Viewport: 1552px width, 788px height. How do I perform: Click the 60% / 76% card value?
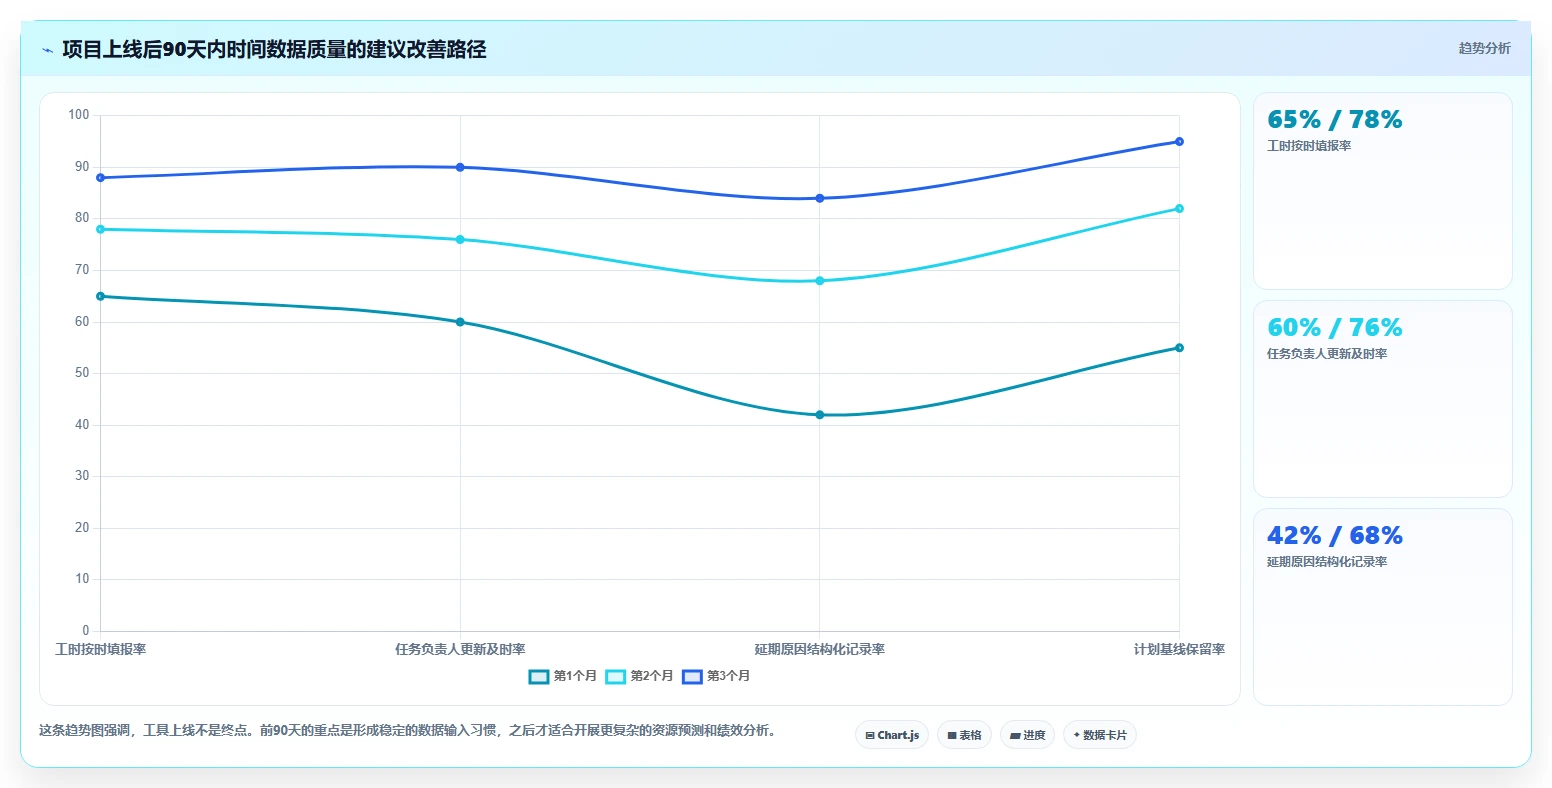1334,328
